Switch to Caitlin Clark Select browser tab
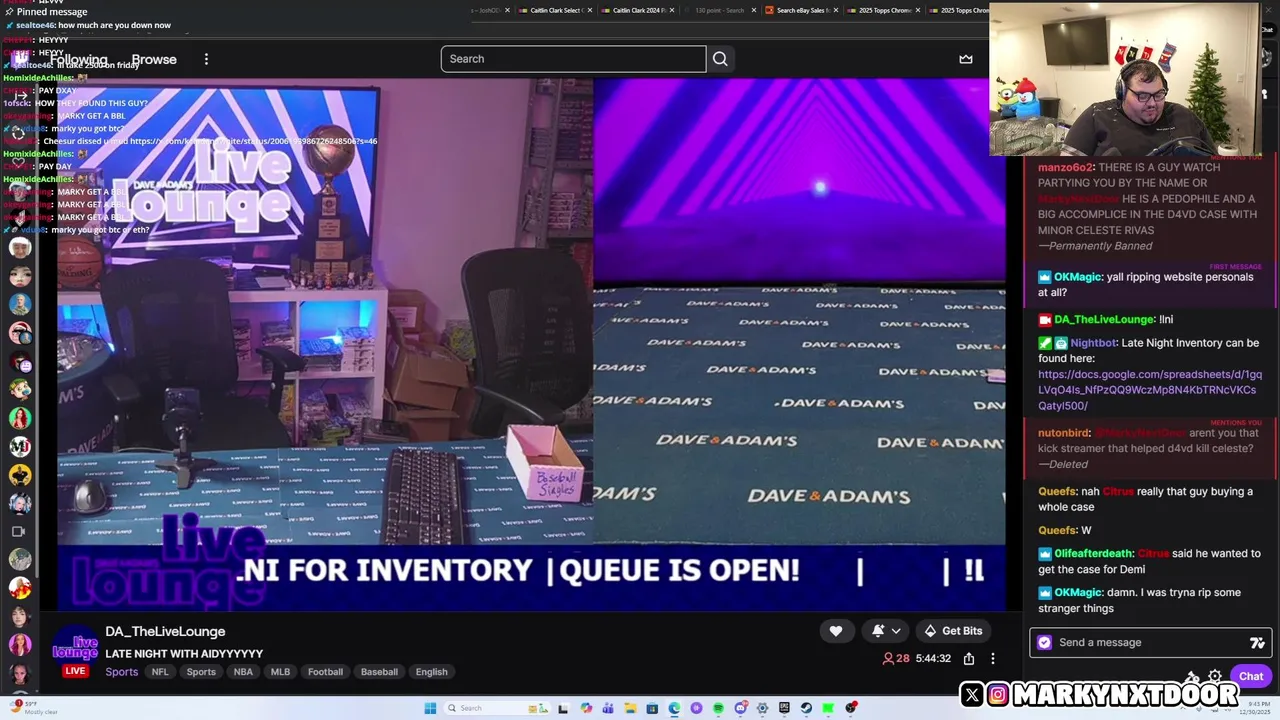1280x720 pixels. tap(557, 10)
